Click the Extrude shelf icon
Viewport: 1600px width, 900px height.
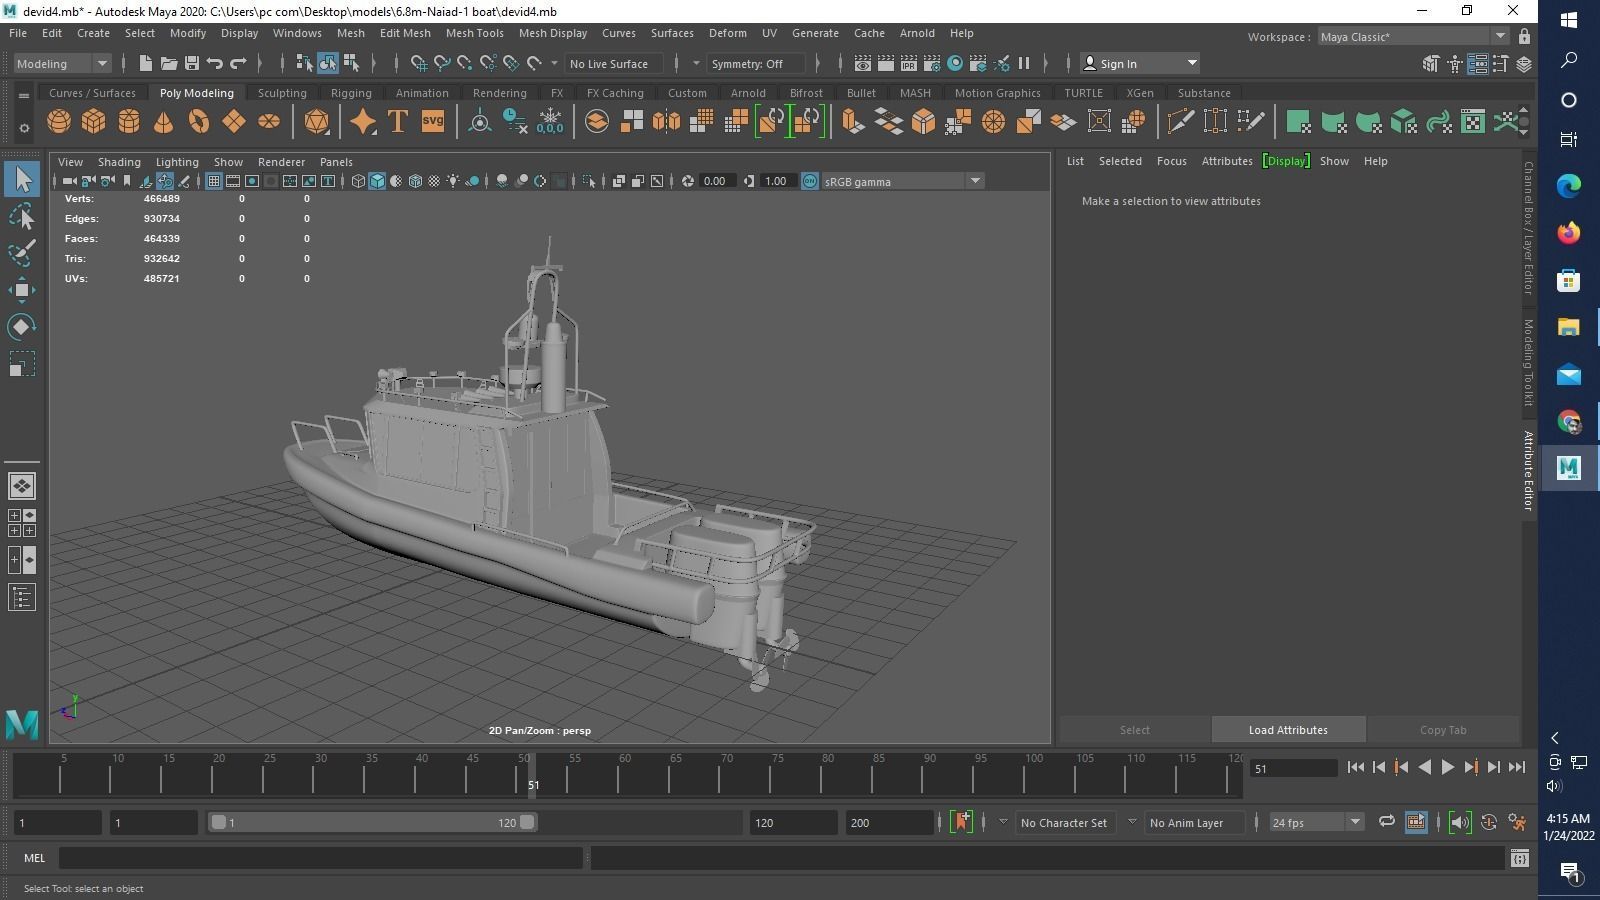pyautogui.click(x=852, y=122)
